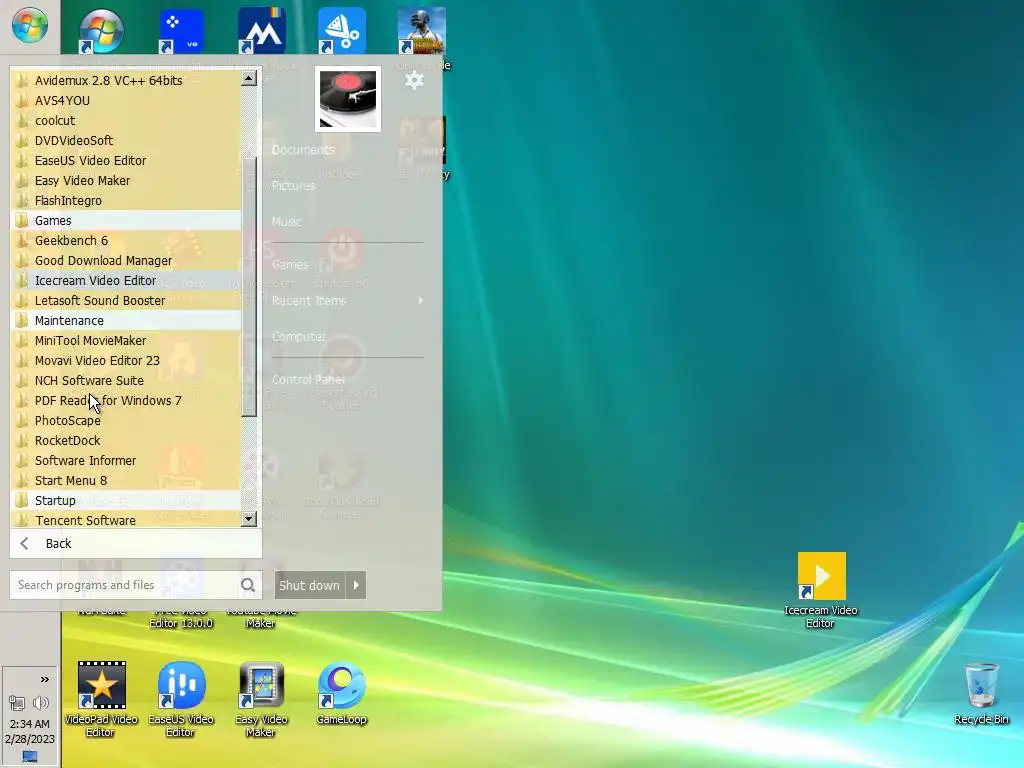
Task: Expand the coolcut folder
Action: click(126, 120)
